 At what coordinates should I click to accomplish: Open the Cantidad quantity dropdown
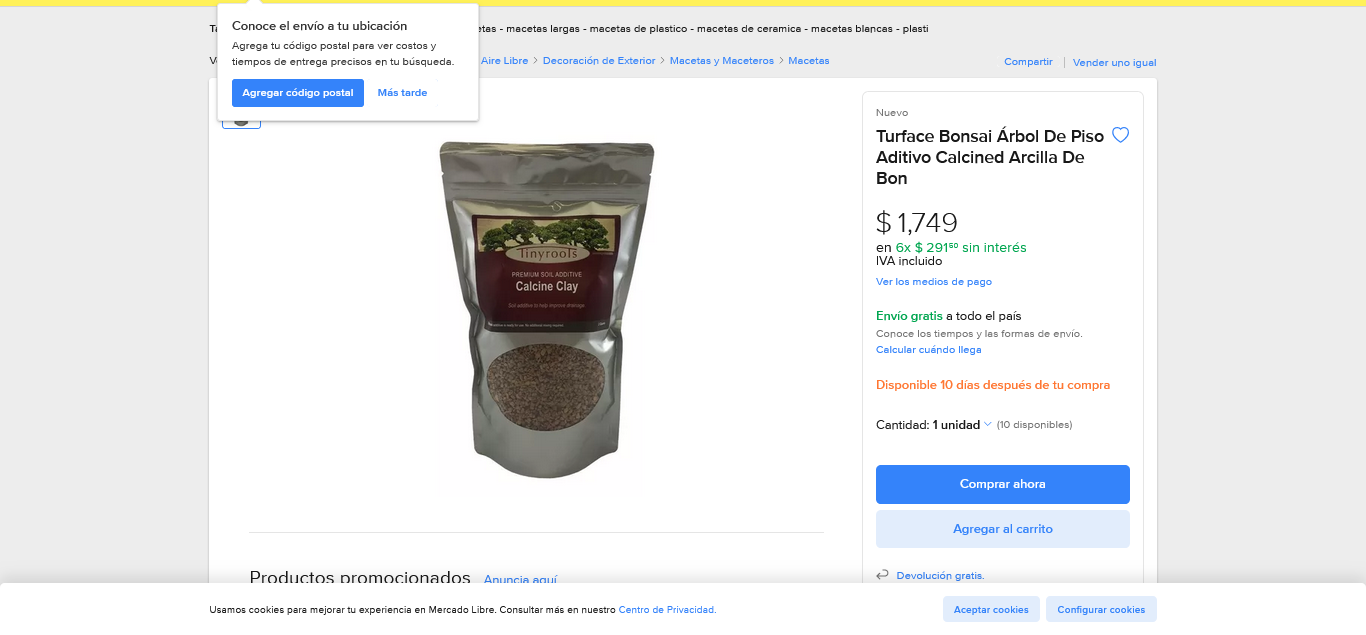[x=962, y=425]
